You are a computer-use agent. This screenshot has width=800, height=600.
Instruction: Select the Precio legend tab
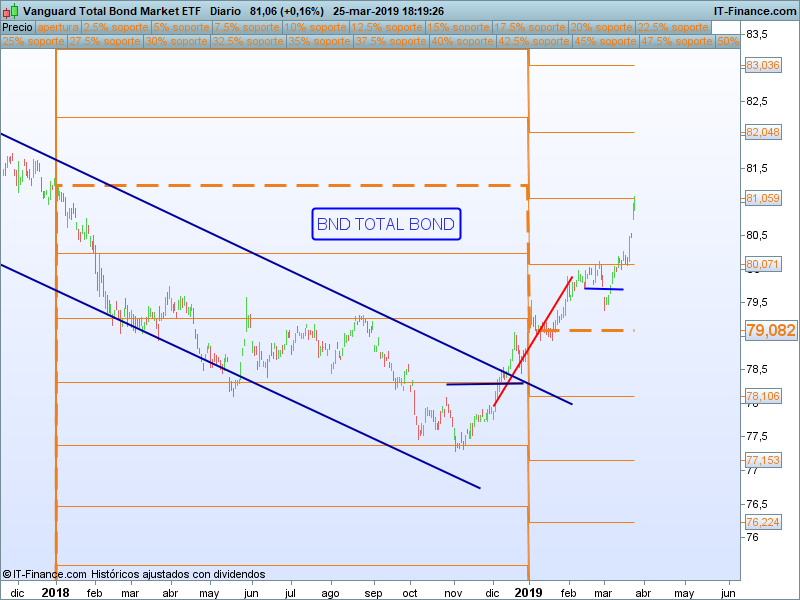pyautogui.click(x=17, y=27)
